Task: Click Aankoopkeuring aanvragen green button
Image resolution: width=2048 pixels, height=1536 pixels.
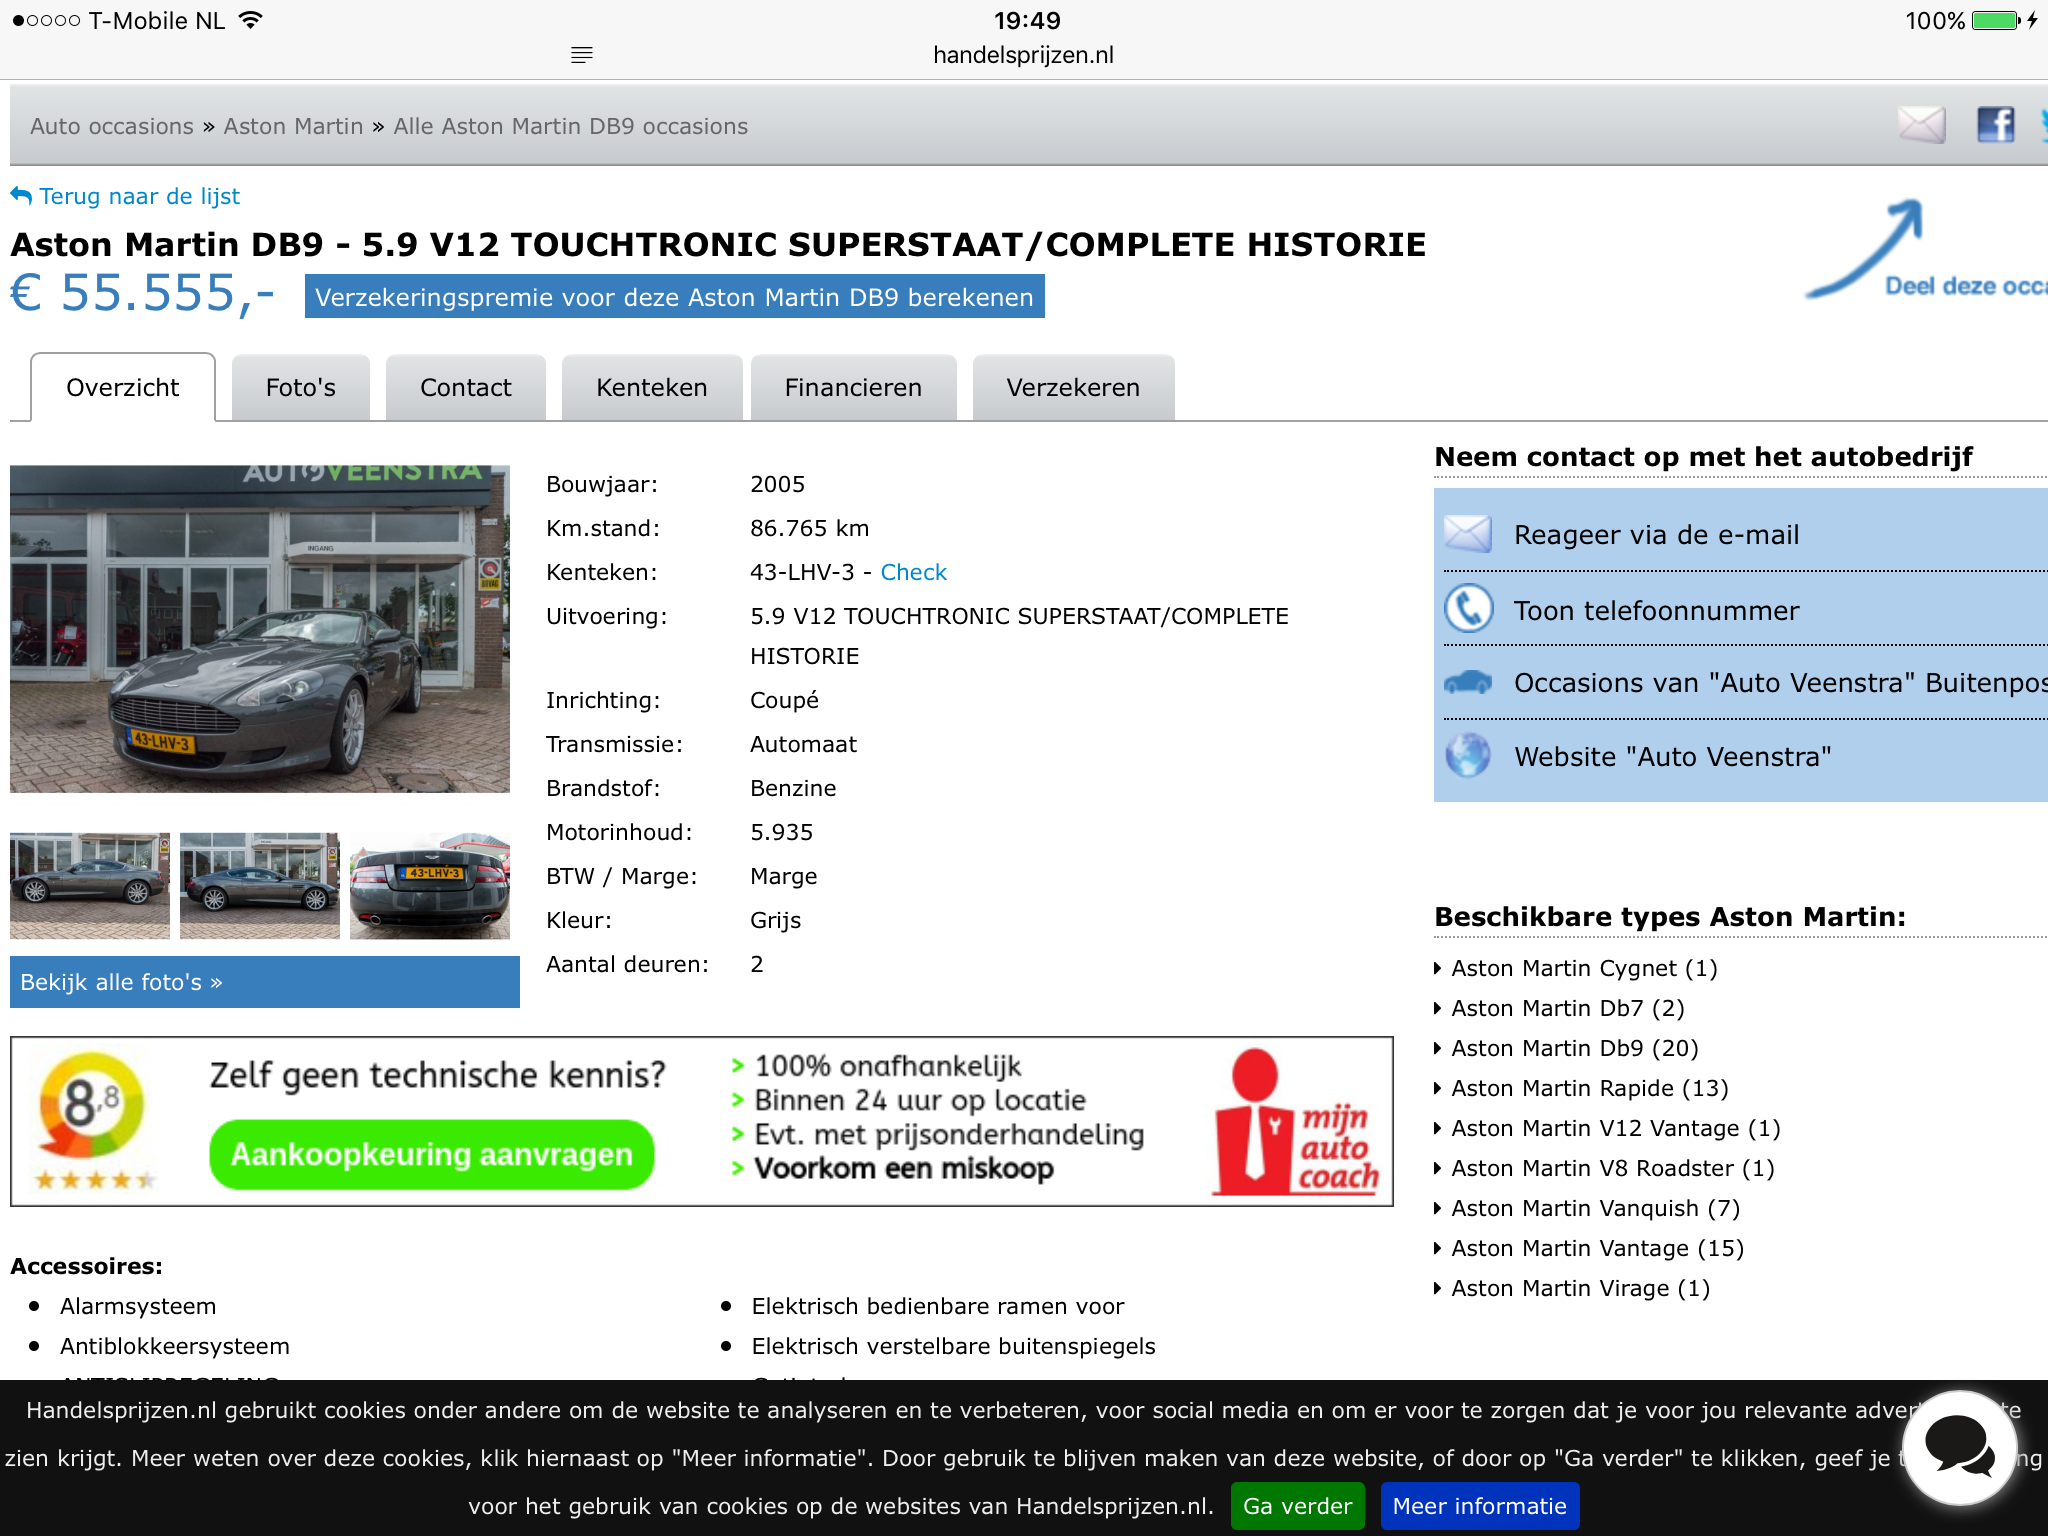Action: pos(432,1154)
